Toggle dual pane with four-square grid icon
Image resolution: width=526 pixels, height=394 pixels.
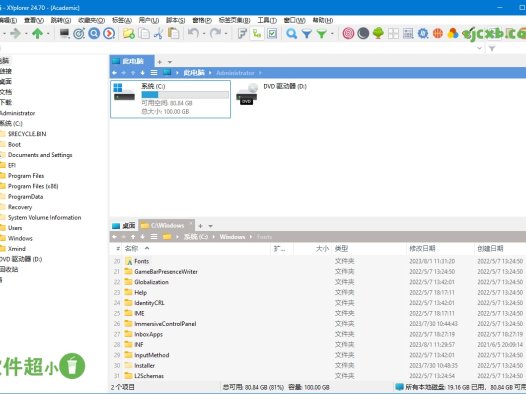point(393,33)
